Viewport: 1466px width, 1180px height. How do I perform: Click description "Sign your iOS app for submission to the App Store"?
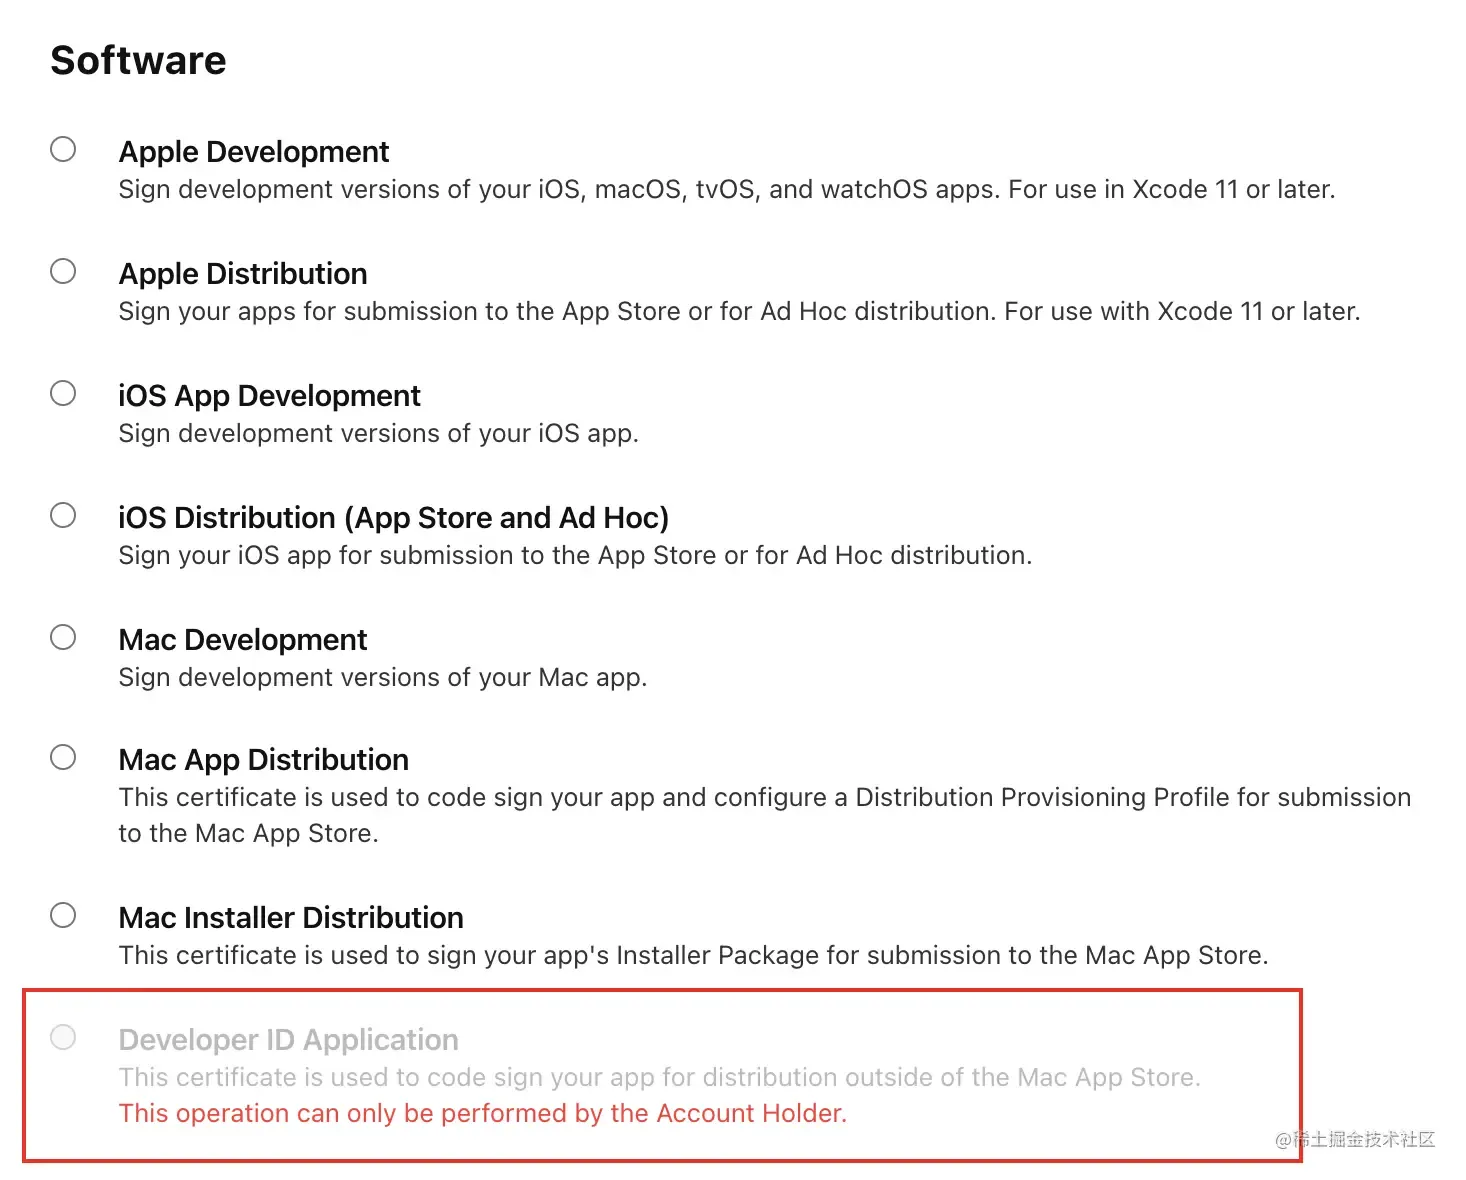(x=575, y=555)
